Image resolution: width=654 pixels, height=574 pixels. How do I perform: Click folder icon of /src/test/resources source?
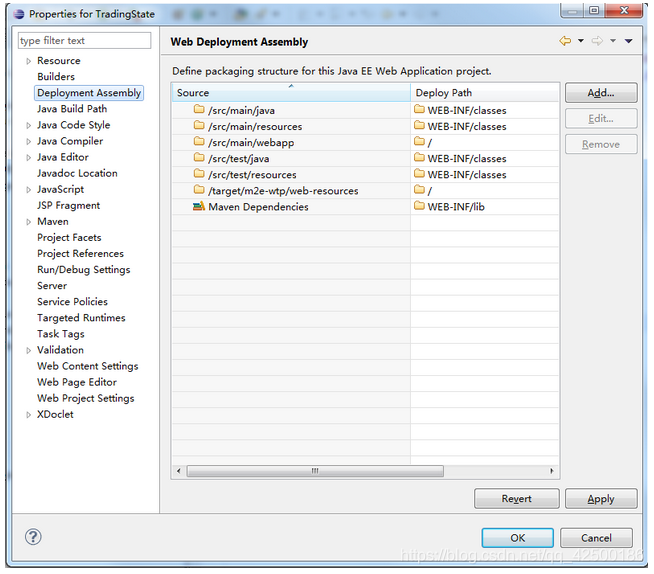tap(199, 174)
